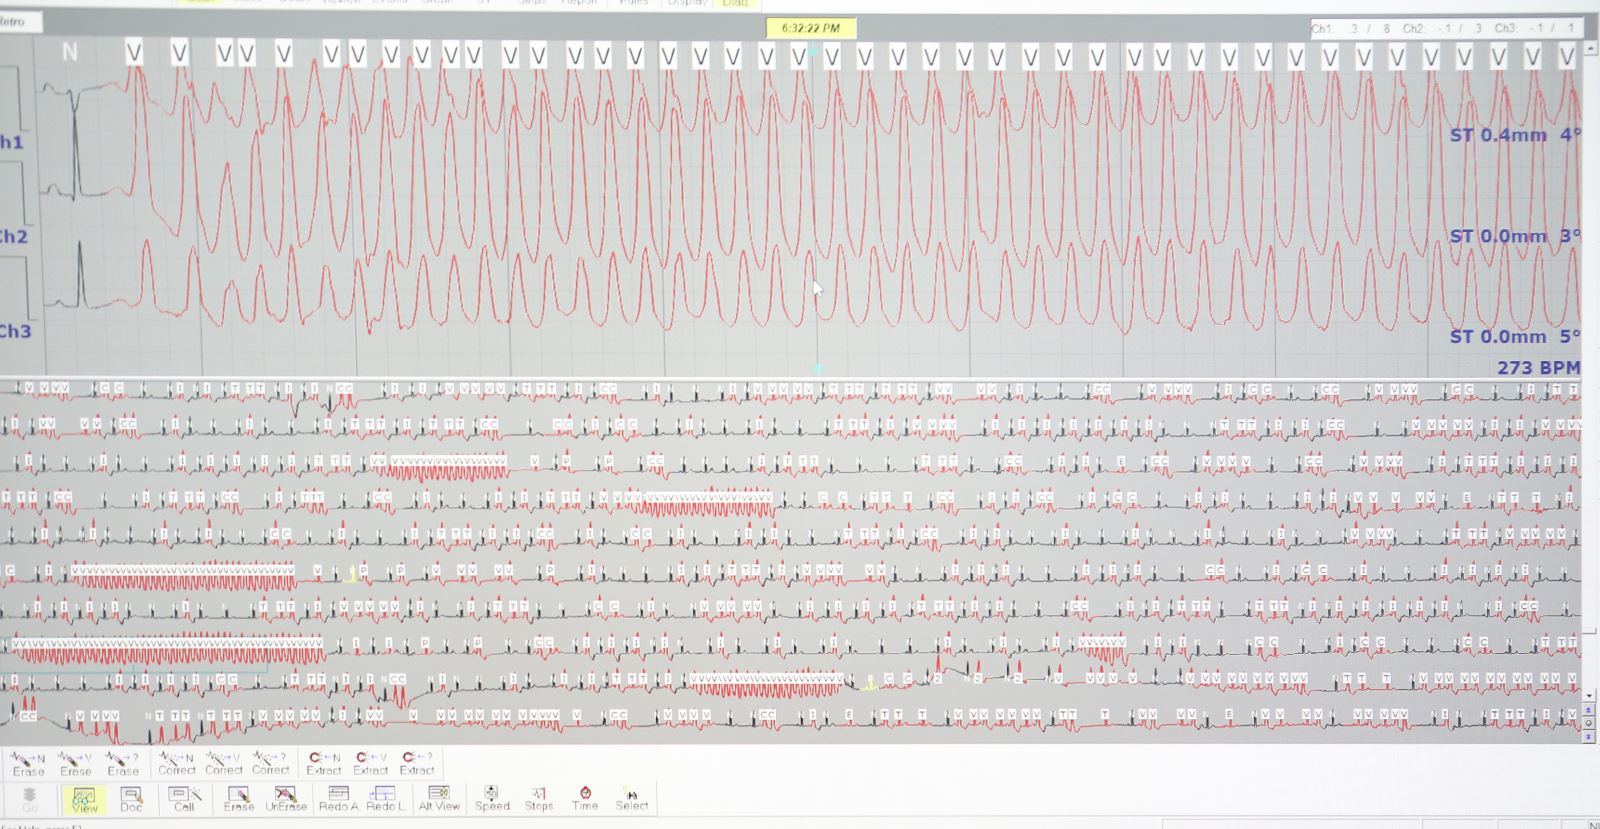Switch to Alt View display
The width and height of the screenshot is (1600, 829).
[439, 799]
